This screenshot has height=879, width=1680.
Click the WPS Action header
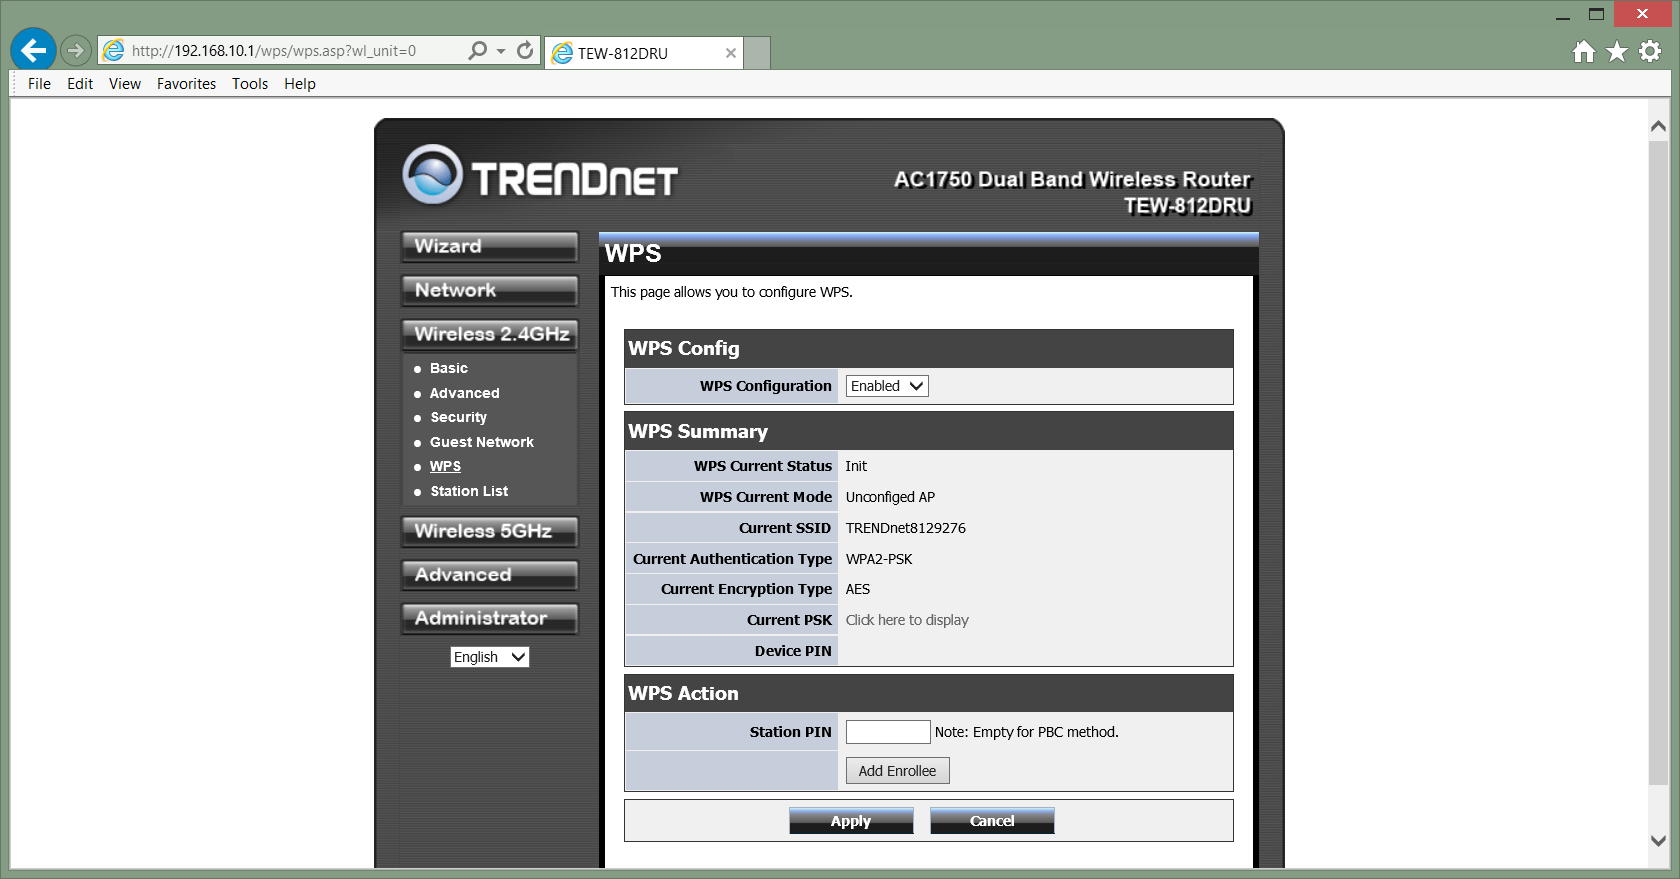click(x=929, y=693)
